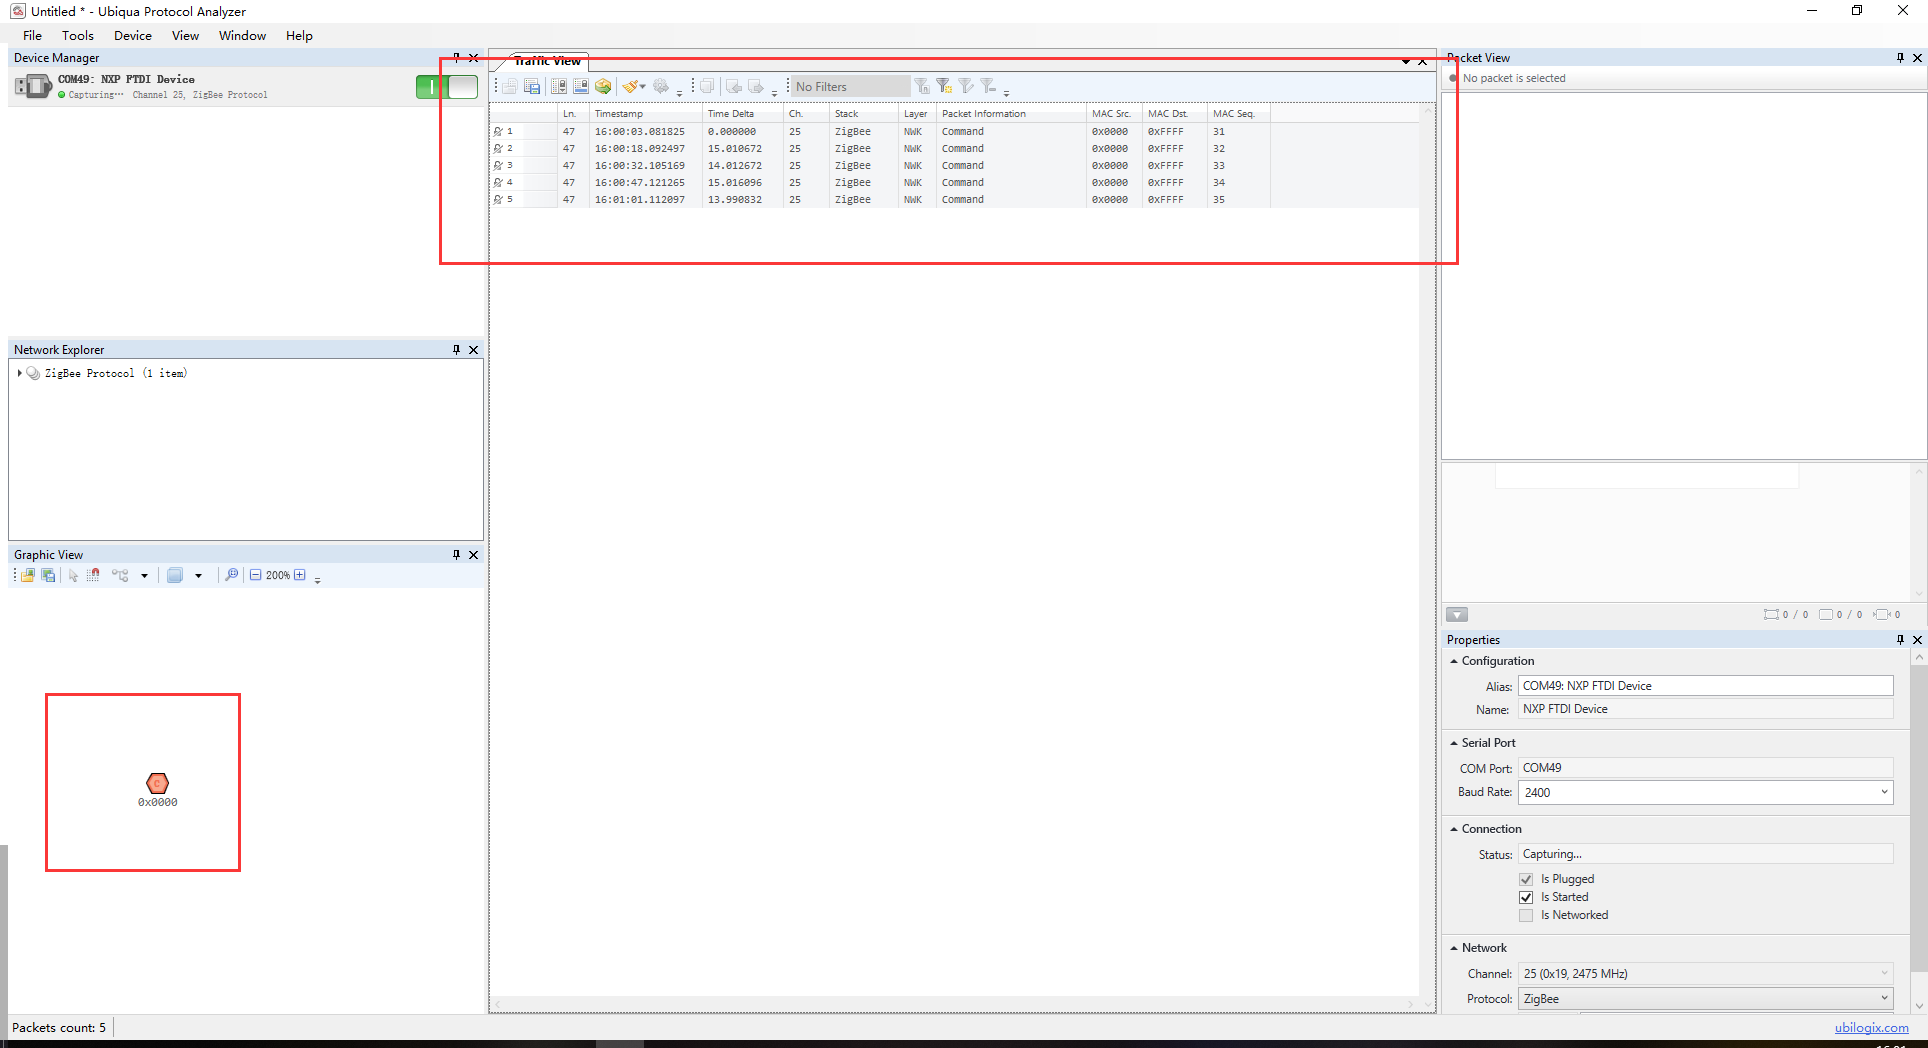
Task: Click the zoom-to-fit magnifier in Graphic View
Action: (x=231, y=576)
